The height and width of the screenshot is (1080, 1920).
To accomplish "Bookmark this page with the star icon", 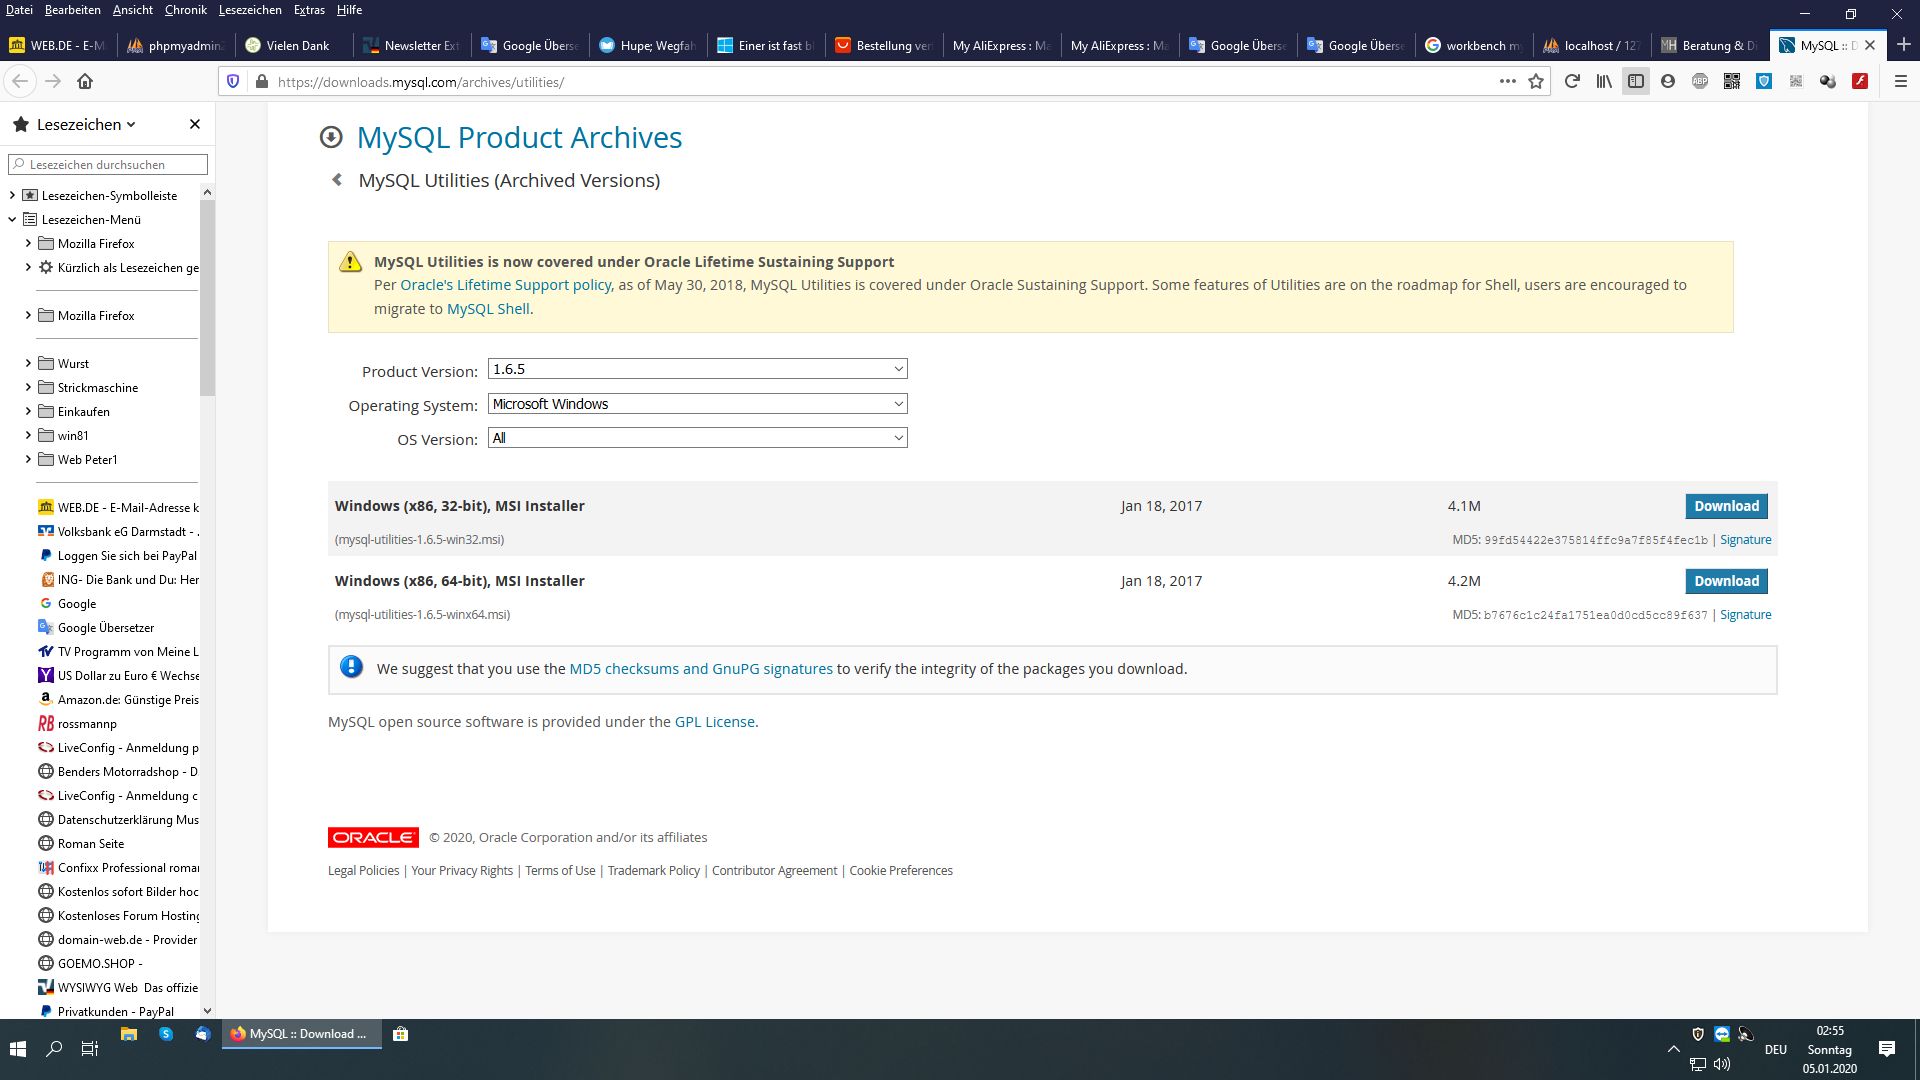I will pos(1536,82).
